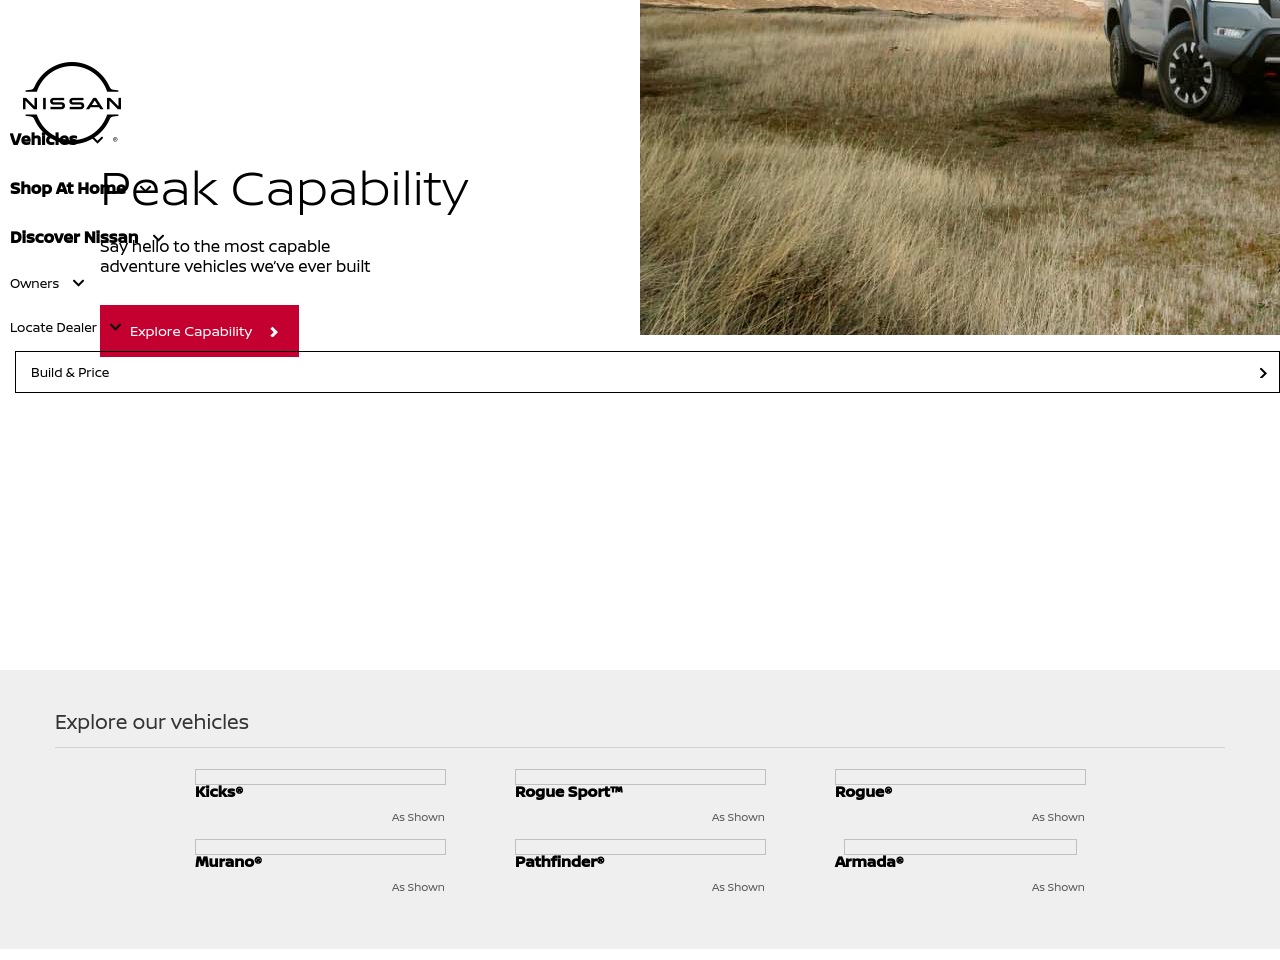Click the arrow icon in Explore Capability
The width and height of the screenshot is (1280, 960).
(x=274, y=332)
